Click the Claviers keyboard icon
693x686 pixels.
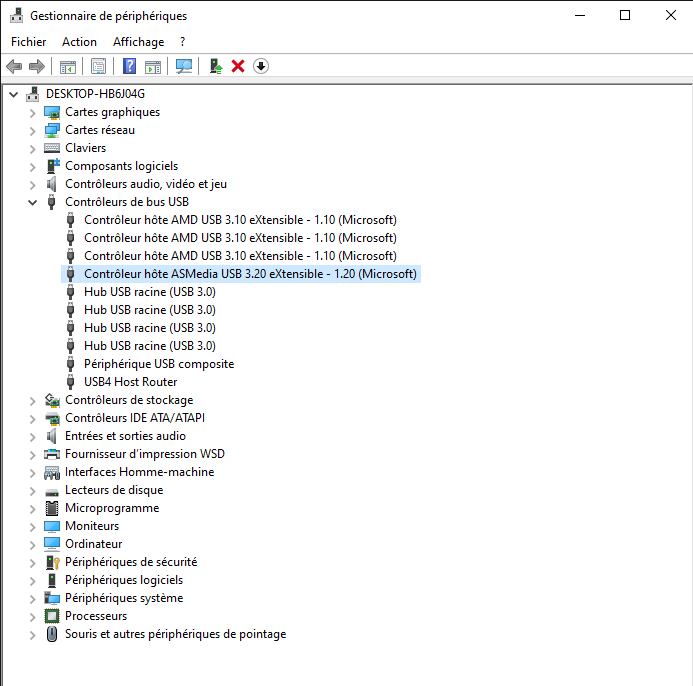pyautogui.click(x=52, y=148)
